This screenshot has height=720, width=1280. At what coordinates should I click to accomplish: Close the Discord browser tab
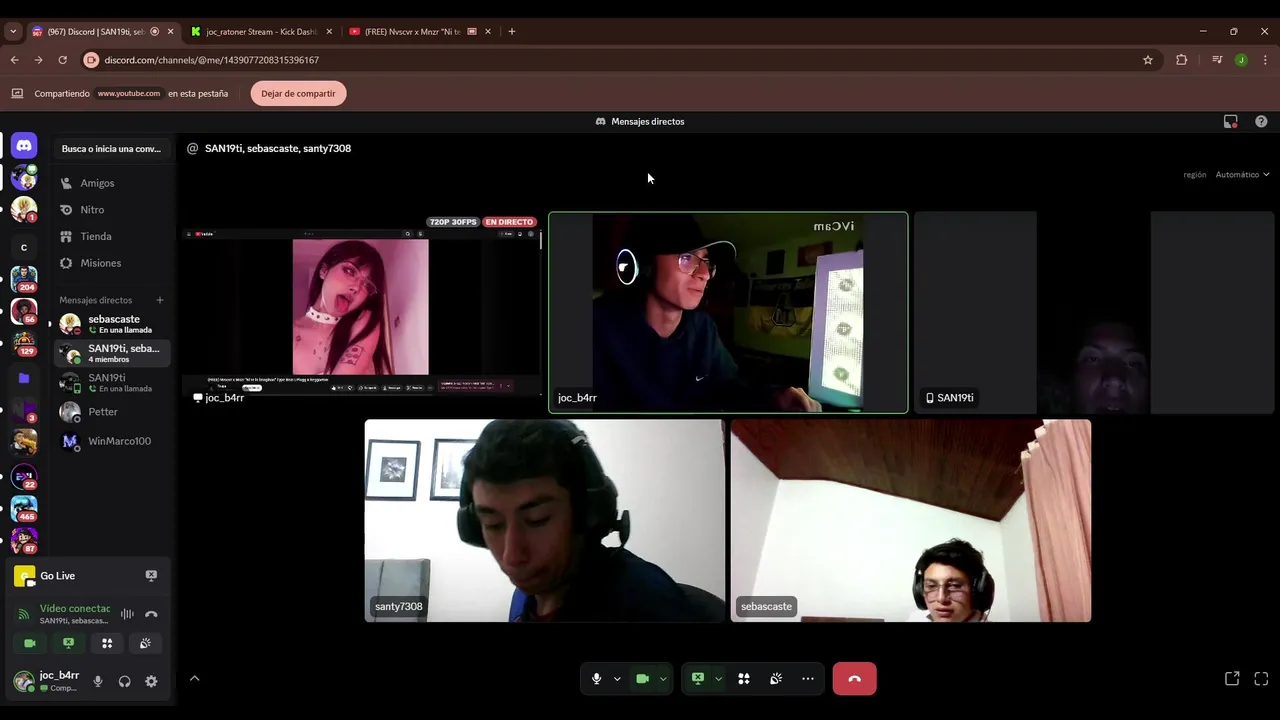point(170,31)
